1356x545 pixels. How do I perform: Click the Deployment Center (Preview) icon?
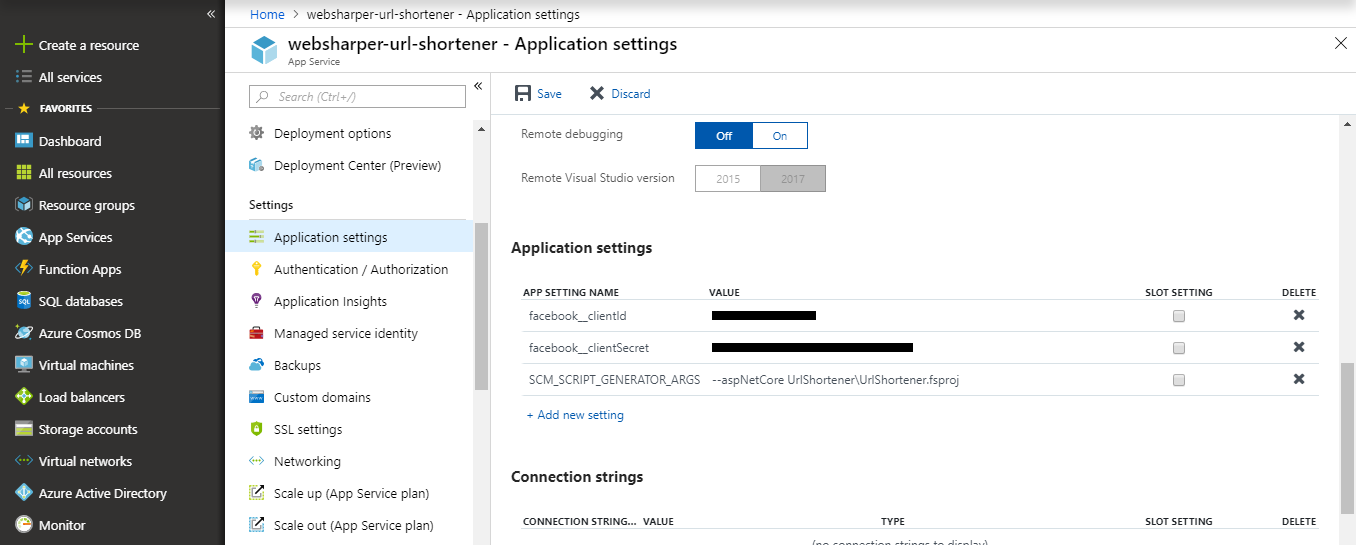256,165
